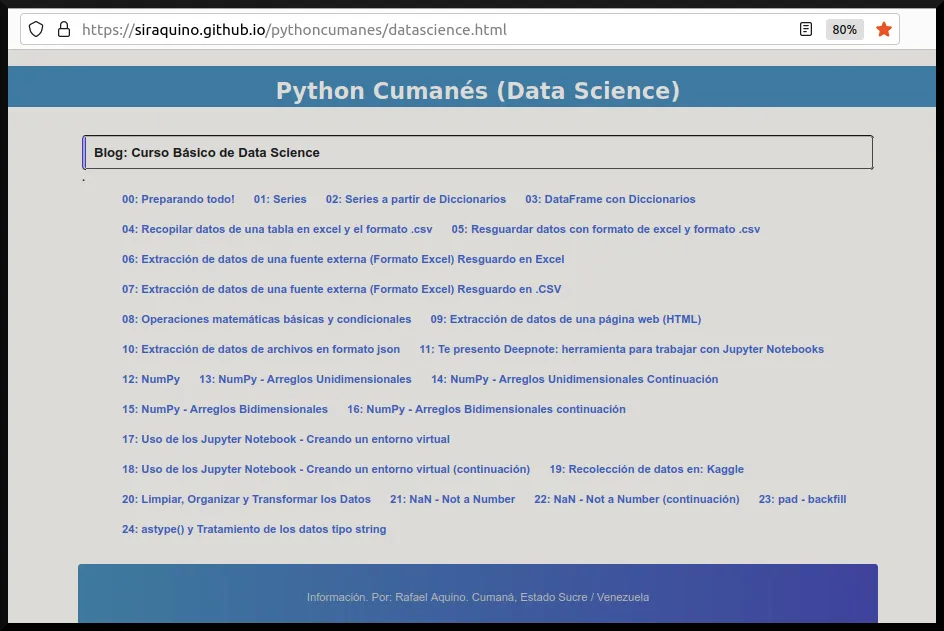Viewport: 944px width, 631px height.
Task: Open lesson 07 Resguardo en .CSV
Action: [341, 290]
